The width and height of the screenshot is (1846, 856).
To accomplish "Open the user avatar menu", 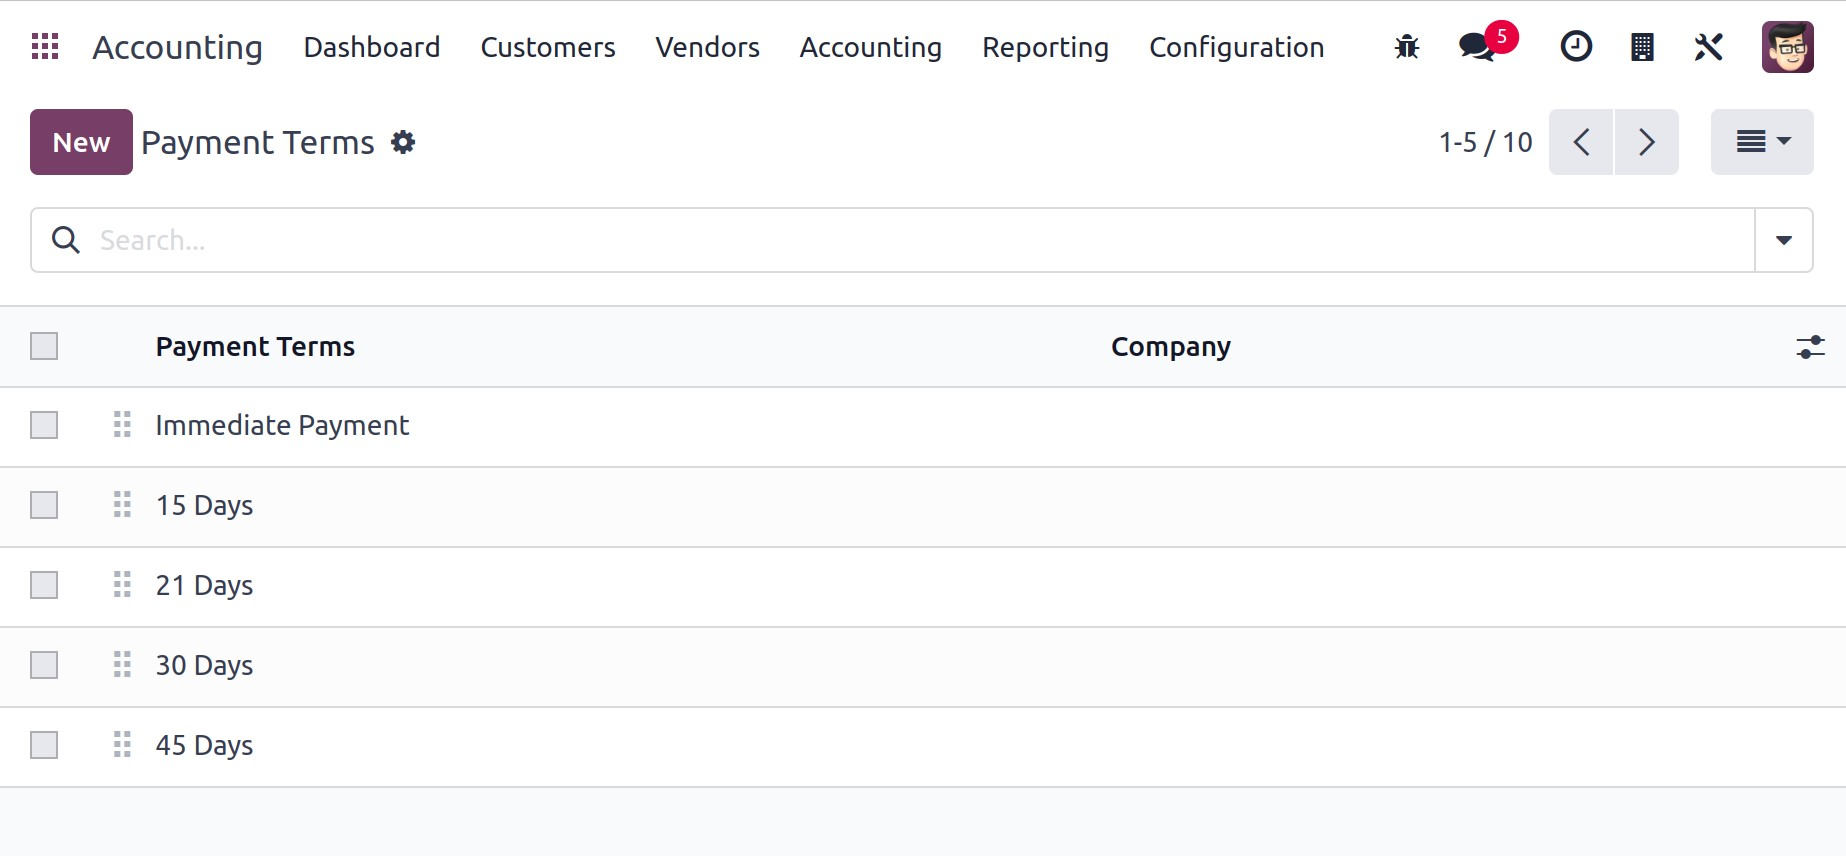I will [1787, 46].
